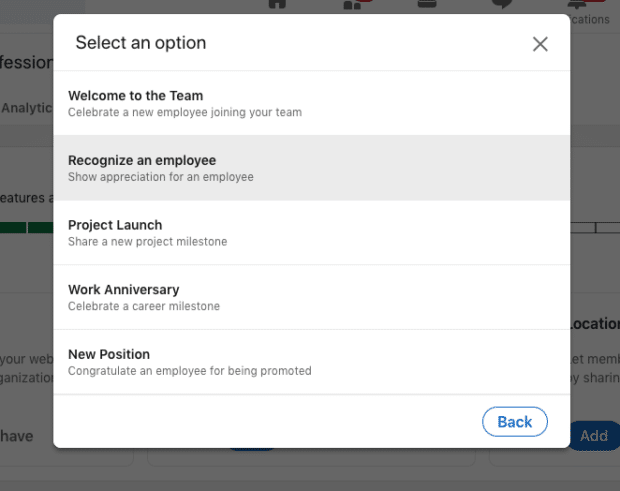The width and height of the screenshot is (620, 491).
Task: Click the red badge on Notifications
Action: tap(595, 1)
